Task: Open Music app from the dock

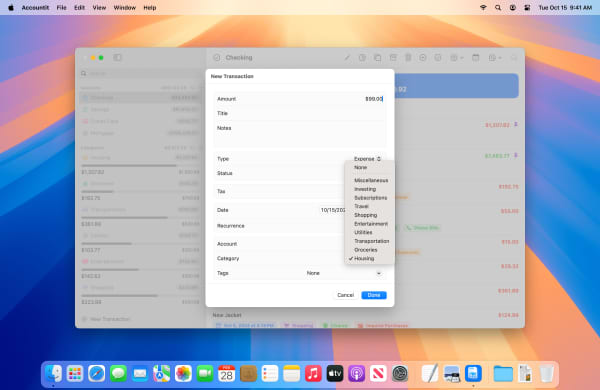Action: coord(313,374)
